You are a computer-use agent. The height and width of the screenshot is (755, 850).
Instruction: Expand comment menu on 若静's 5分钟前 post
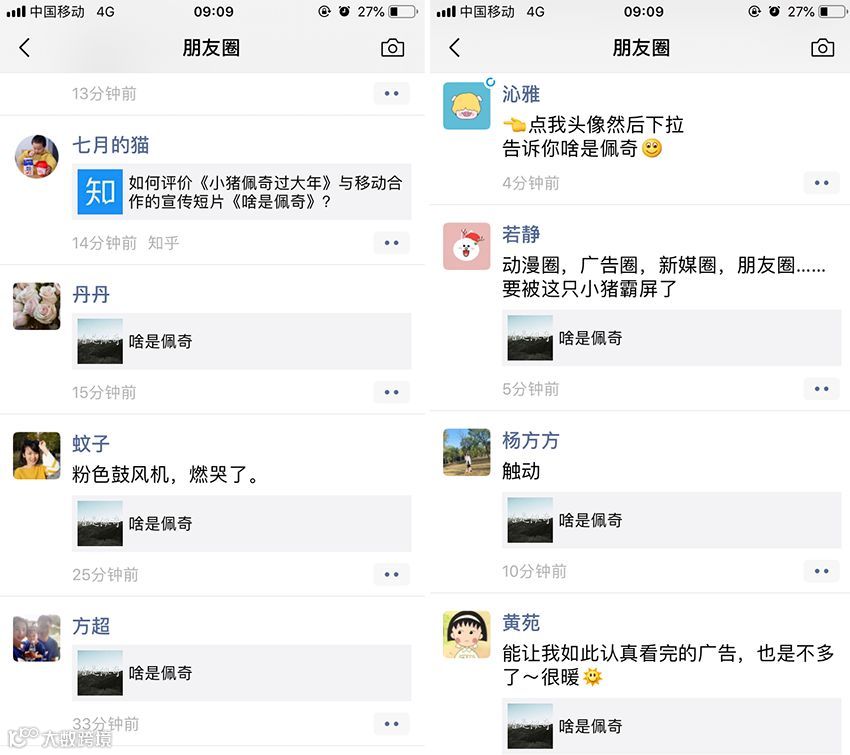(821, 389)
